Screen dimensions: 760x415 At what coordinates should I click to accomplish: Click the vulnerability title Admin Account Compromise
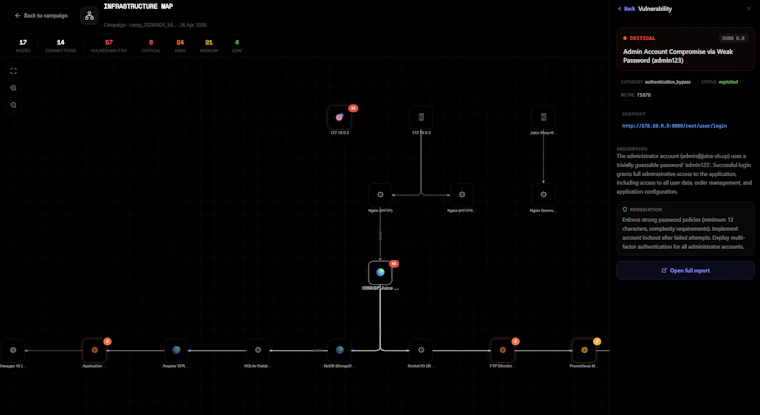678,56
